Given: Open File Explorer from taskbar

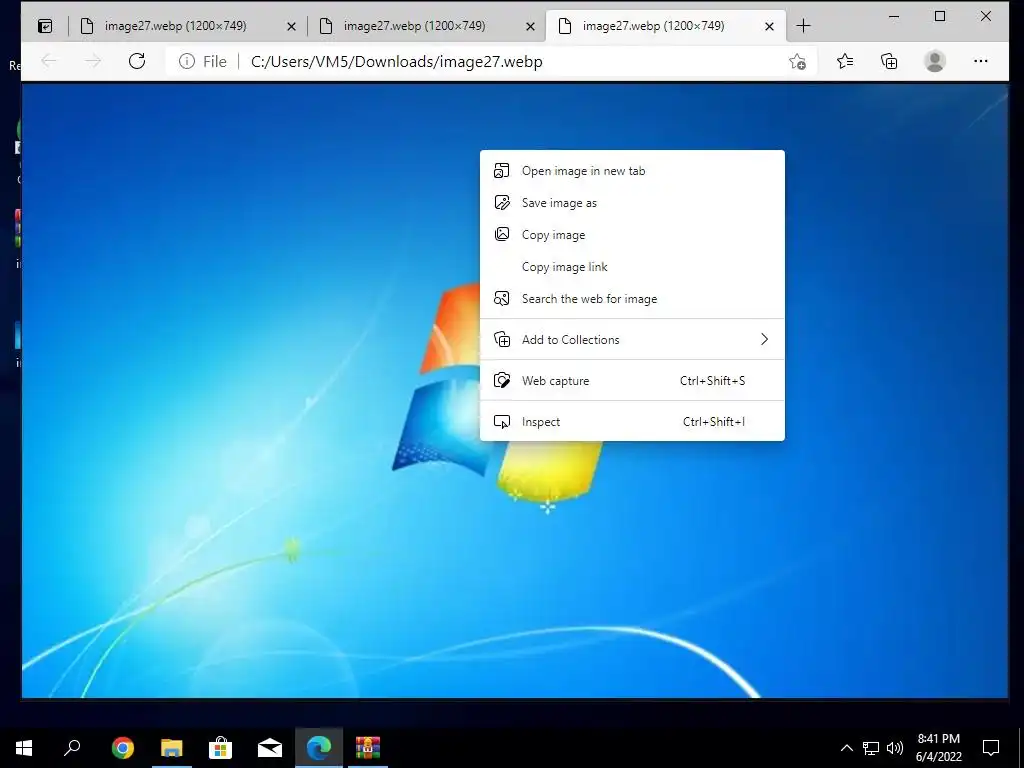Looking at the screenshot, I should click(x=172, y=748).
